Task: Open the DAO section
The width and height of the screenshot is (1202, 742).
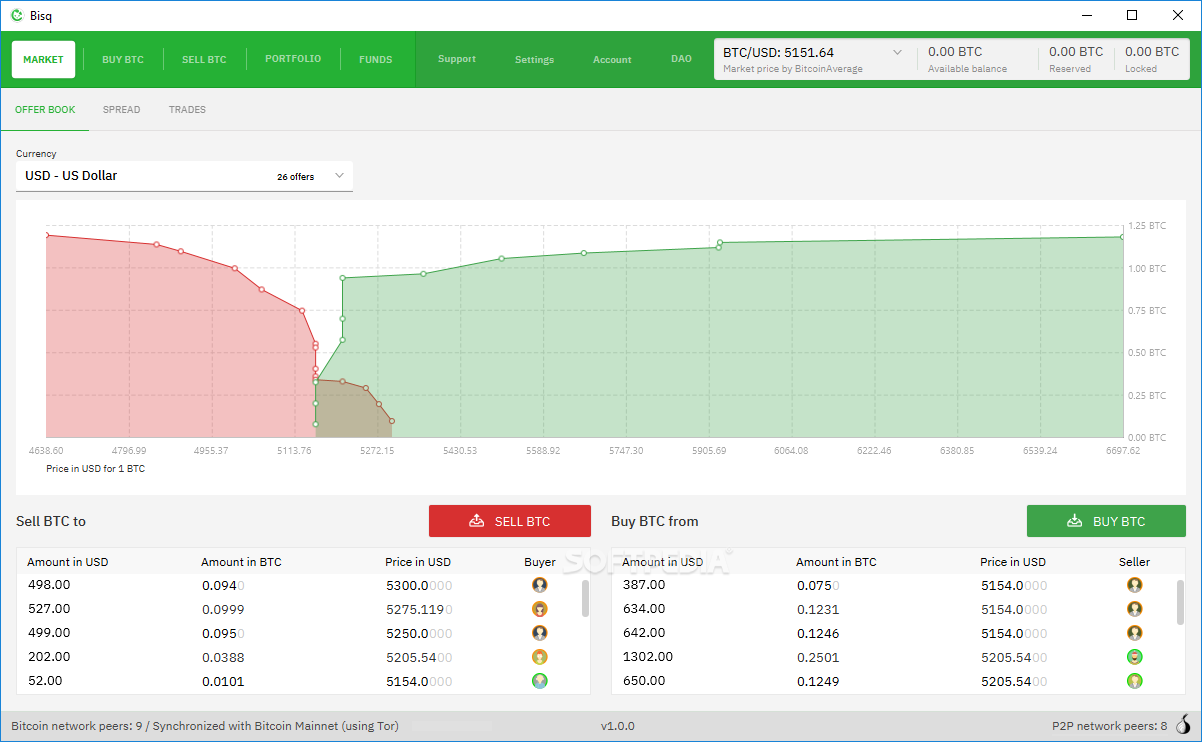Action: (681, 59)
